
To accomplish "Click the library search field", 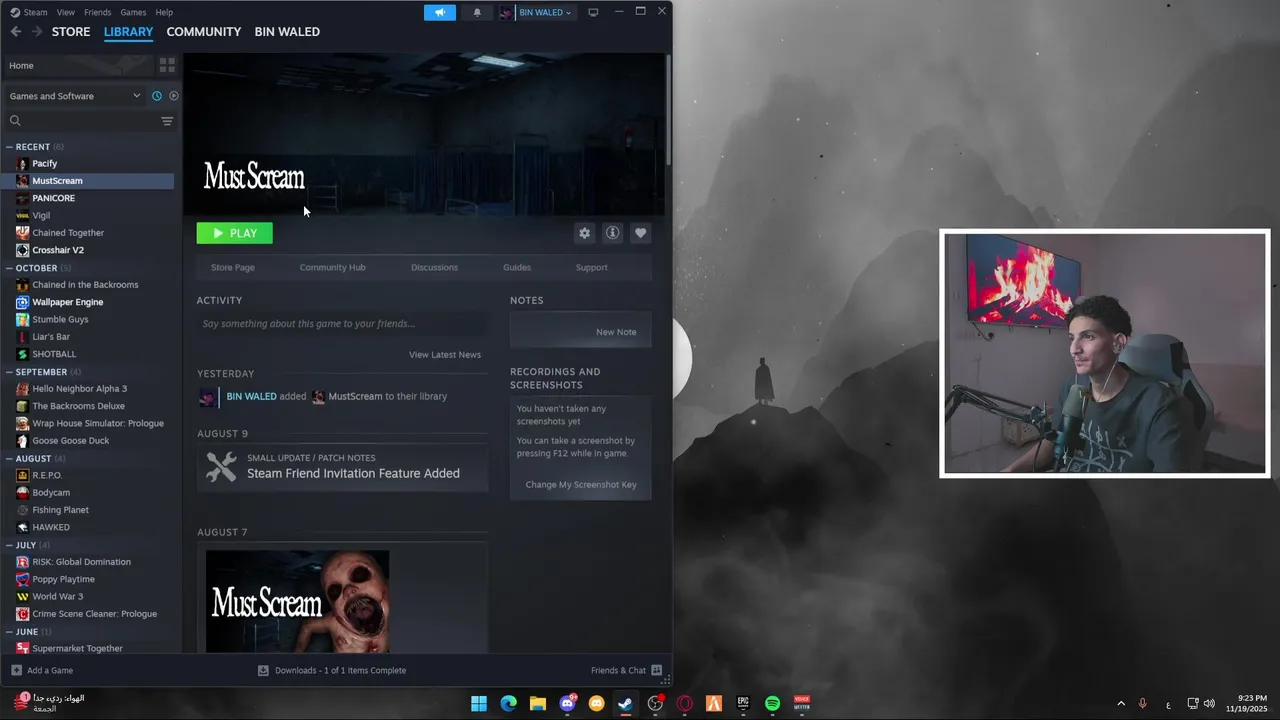I will coord(82,121).
